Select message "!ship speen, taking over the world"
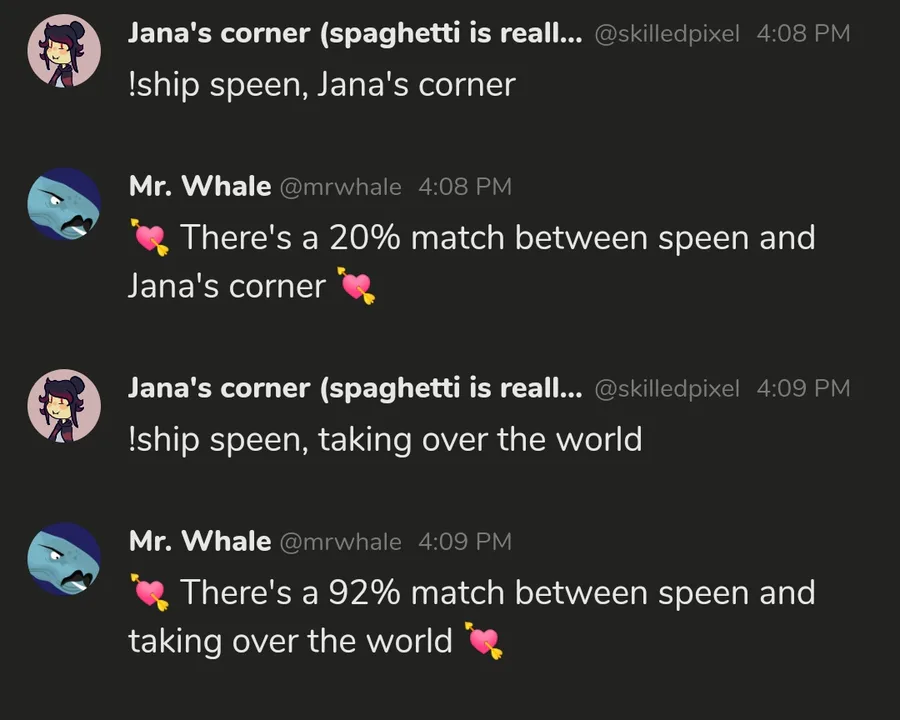This screenshot has height=720, width=900. 385,440
